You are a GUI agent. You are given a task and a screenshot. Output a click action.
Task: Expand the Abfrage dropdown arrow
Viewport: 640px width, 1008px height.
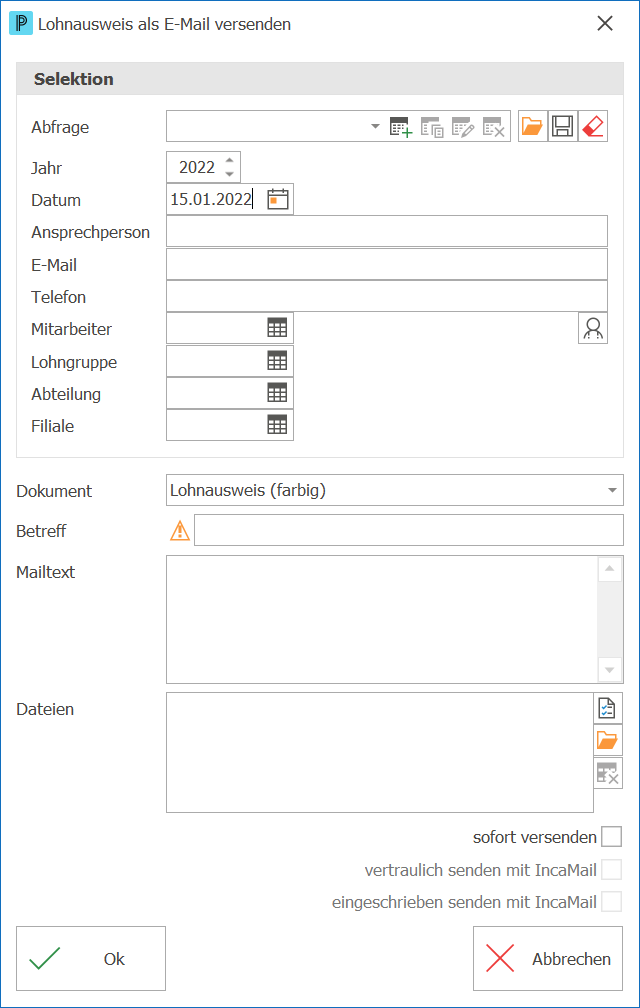pyautogui.click(x=376, y=127)
